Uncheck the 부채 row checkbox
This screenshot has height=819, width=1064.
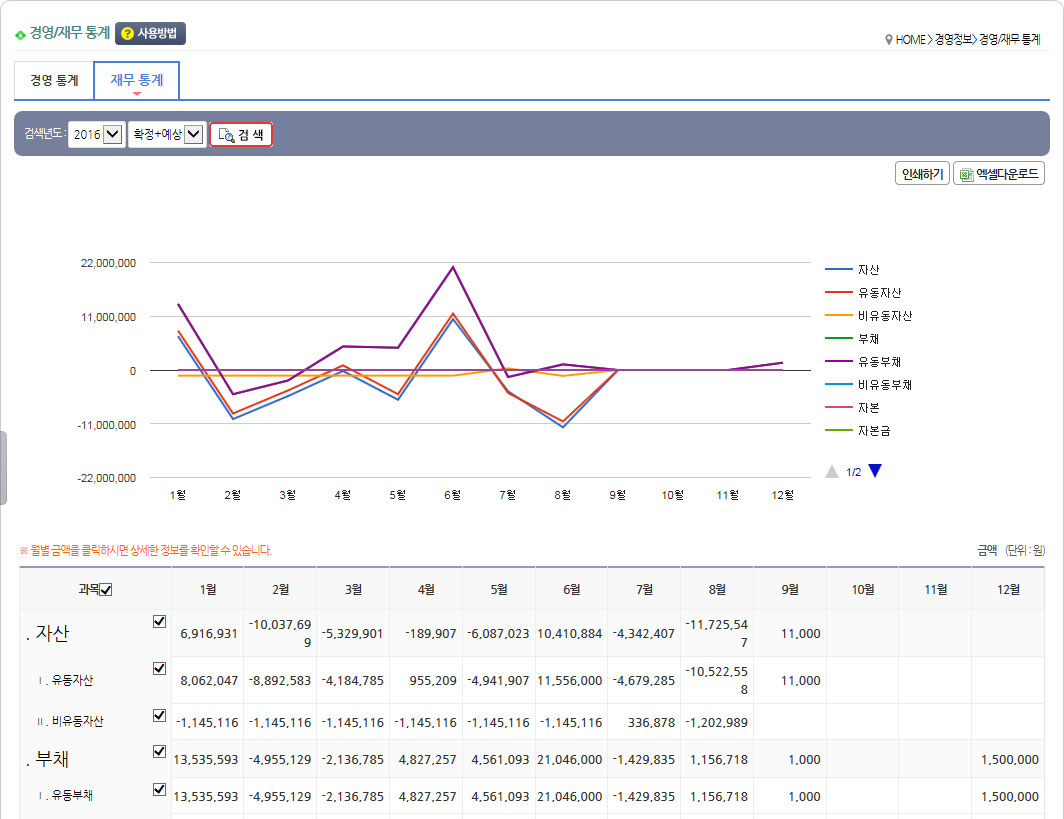pos(159,751)
